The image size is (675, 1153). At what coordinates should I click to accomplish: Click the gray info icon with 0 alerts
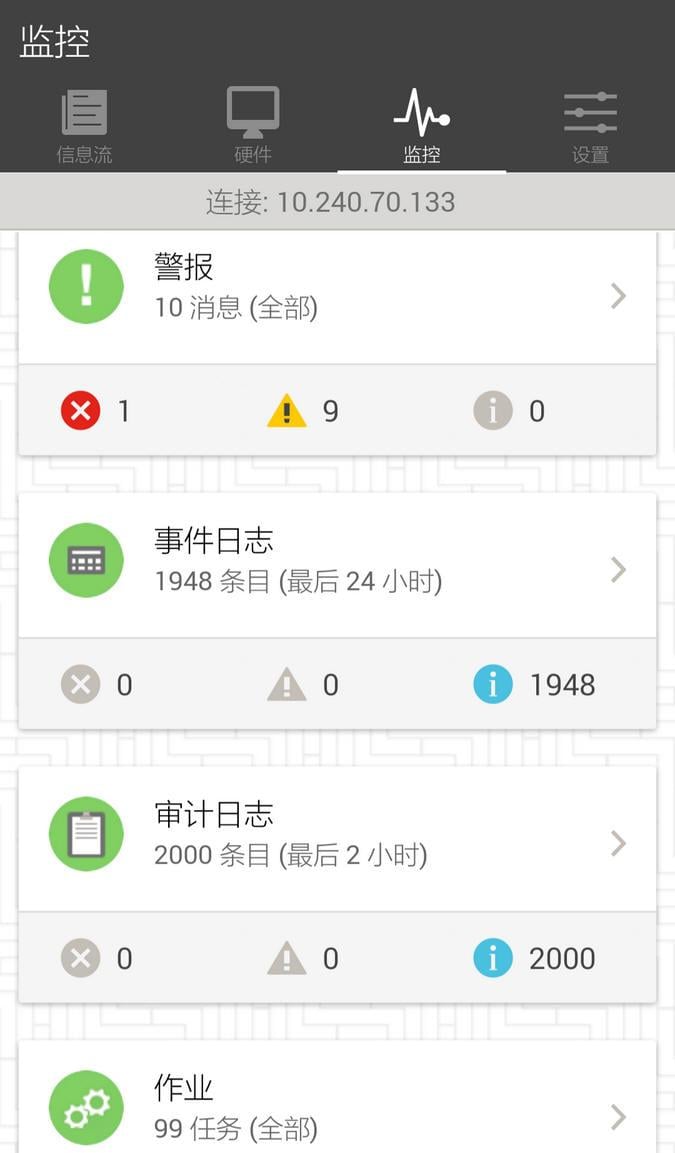(491, 410)
